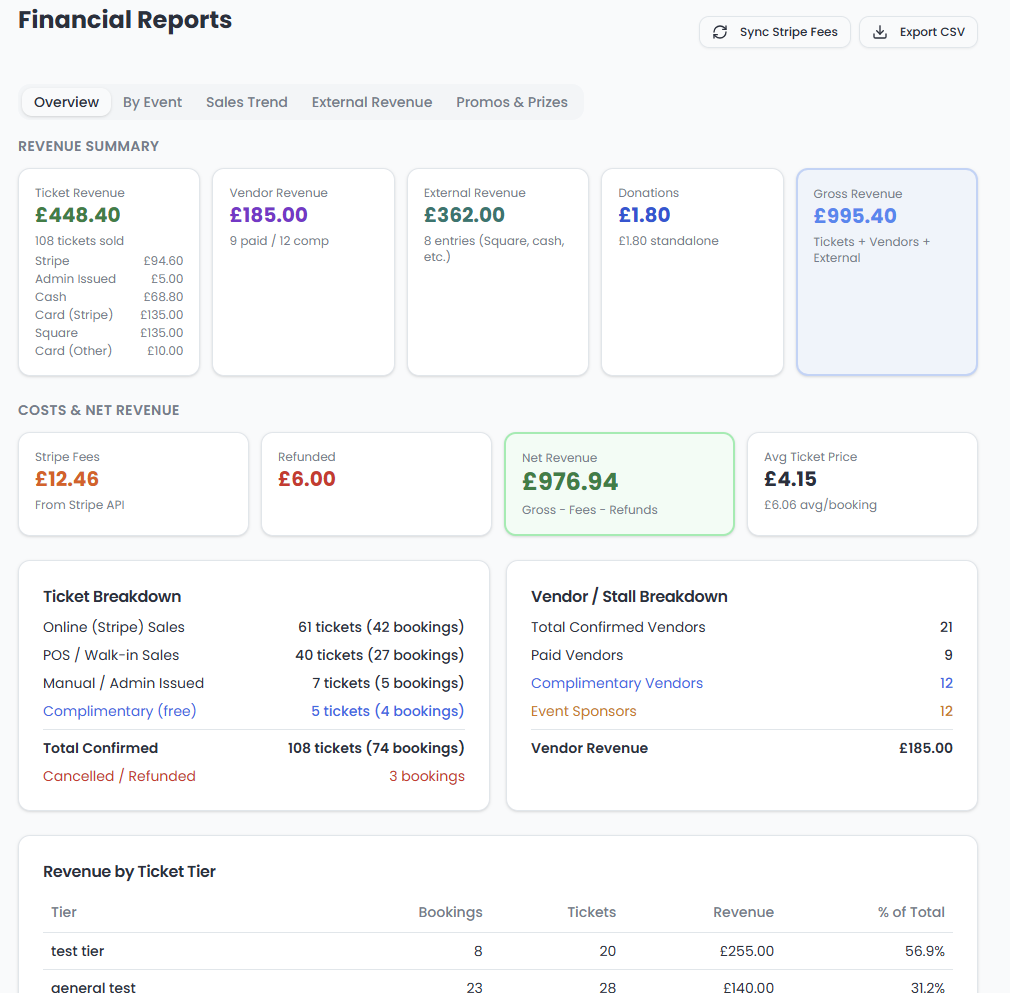Open the Complimentary Vendors link
Image resolution: width=1010 pixels, height=993 pixels.
click(616, 683)
